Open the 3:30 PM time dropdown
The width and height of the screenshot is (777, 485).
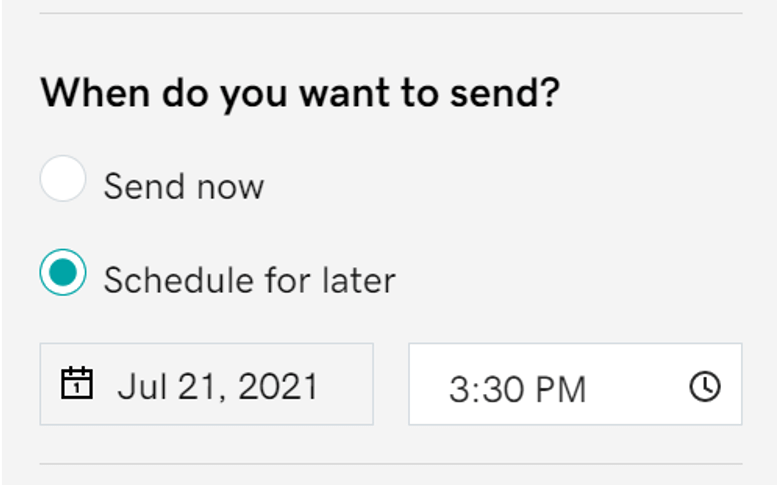click(575, 384)
